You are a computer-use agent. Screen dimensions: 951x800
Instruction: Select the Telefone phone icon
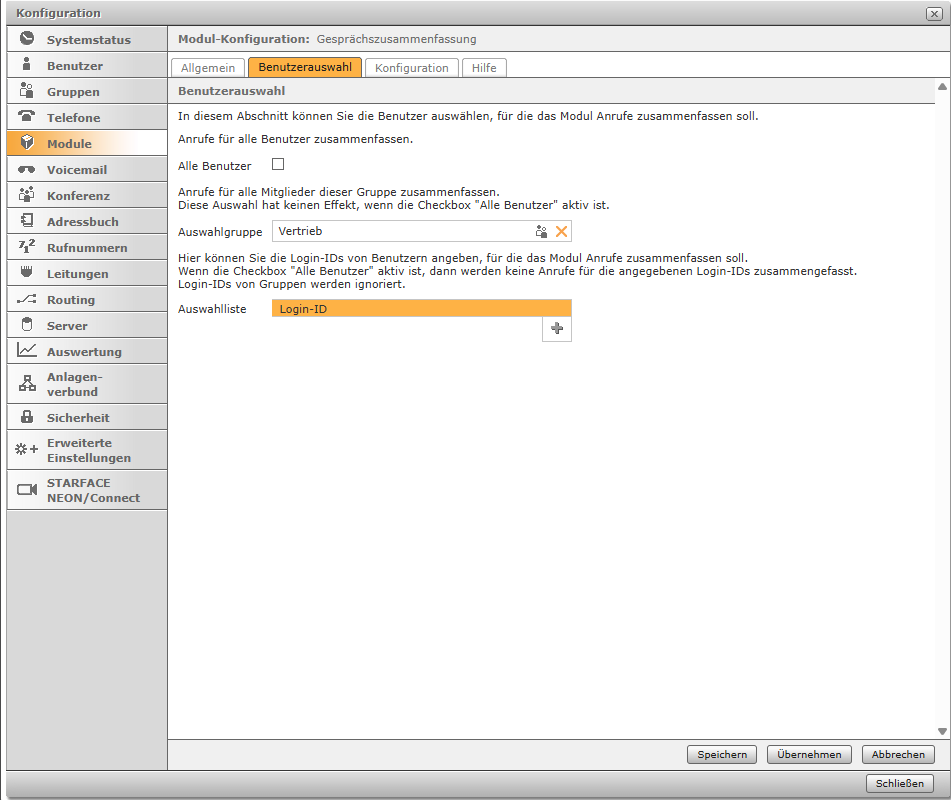(27, 117)
